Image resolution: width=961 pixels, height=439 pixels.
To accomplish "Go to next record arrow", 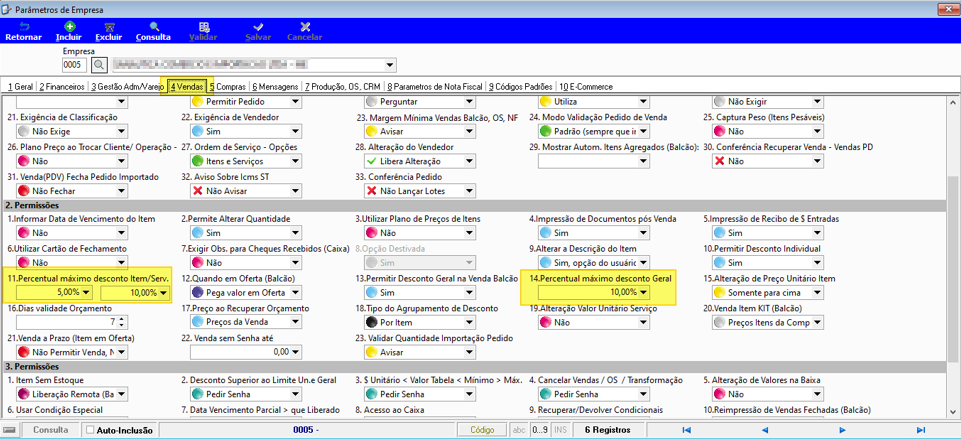I will pyautogui.click(x=843, y=430).
